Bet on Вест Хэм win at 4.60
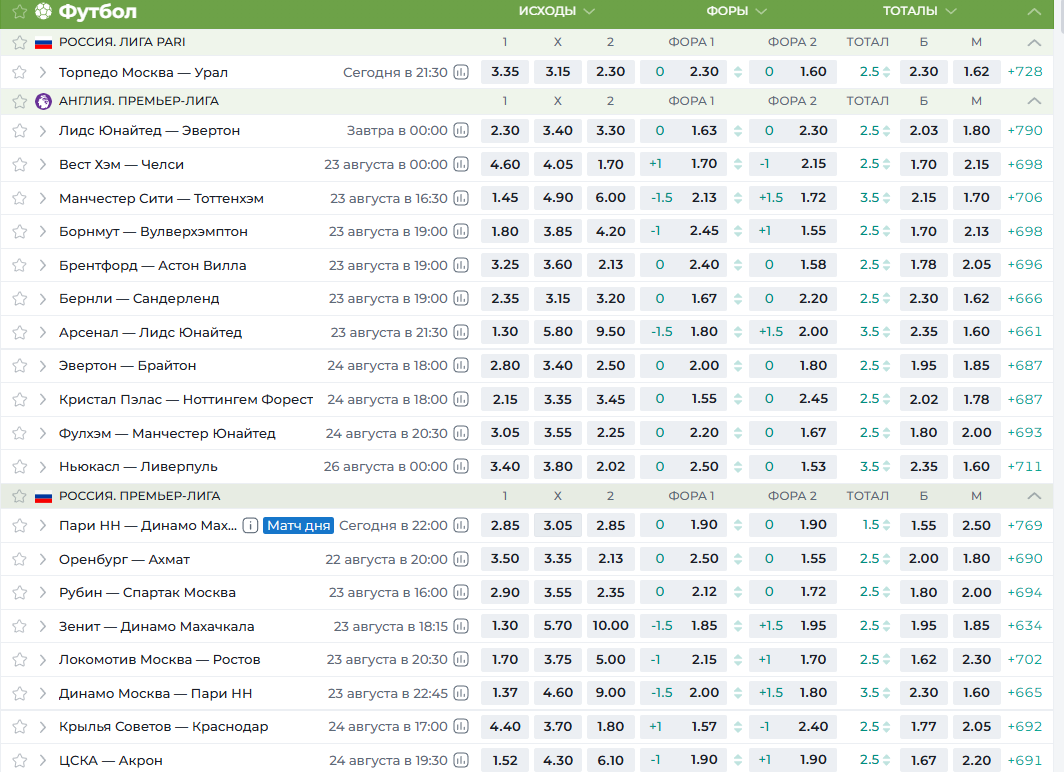The image size is (1064, 772). (x=505, y=164)
